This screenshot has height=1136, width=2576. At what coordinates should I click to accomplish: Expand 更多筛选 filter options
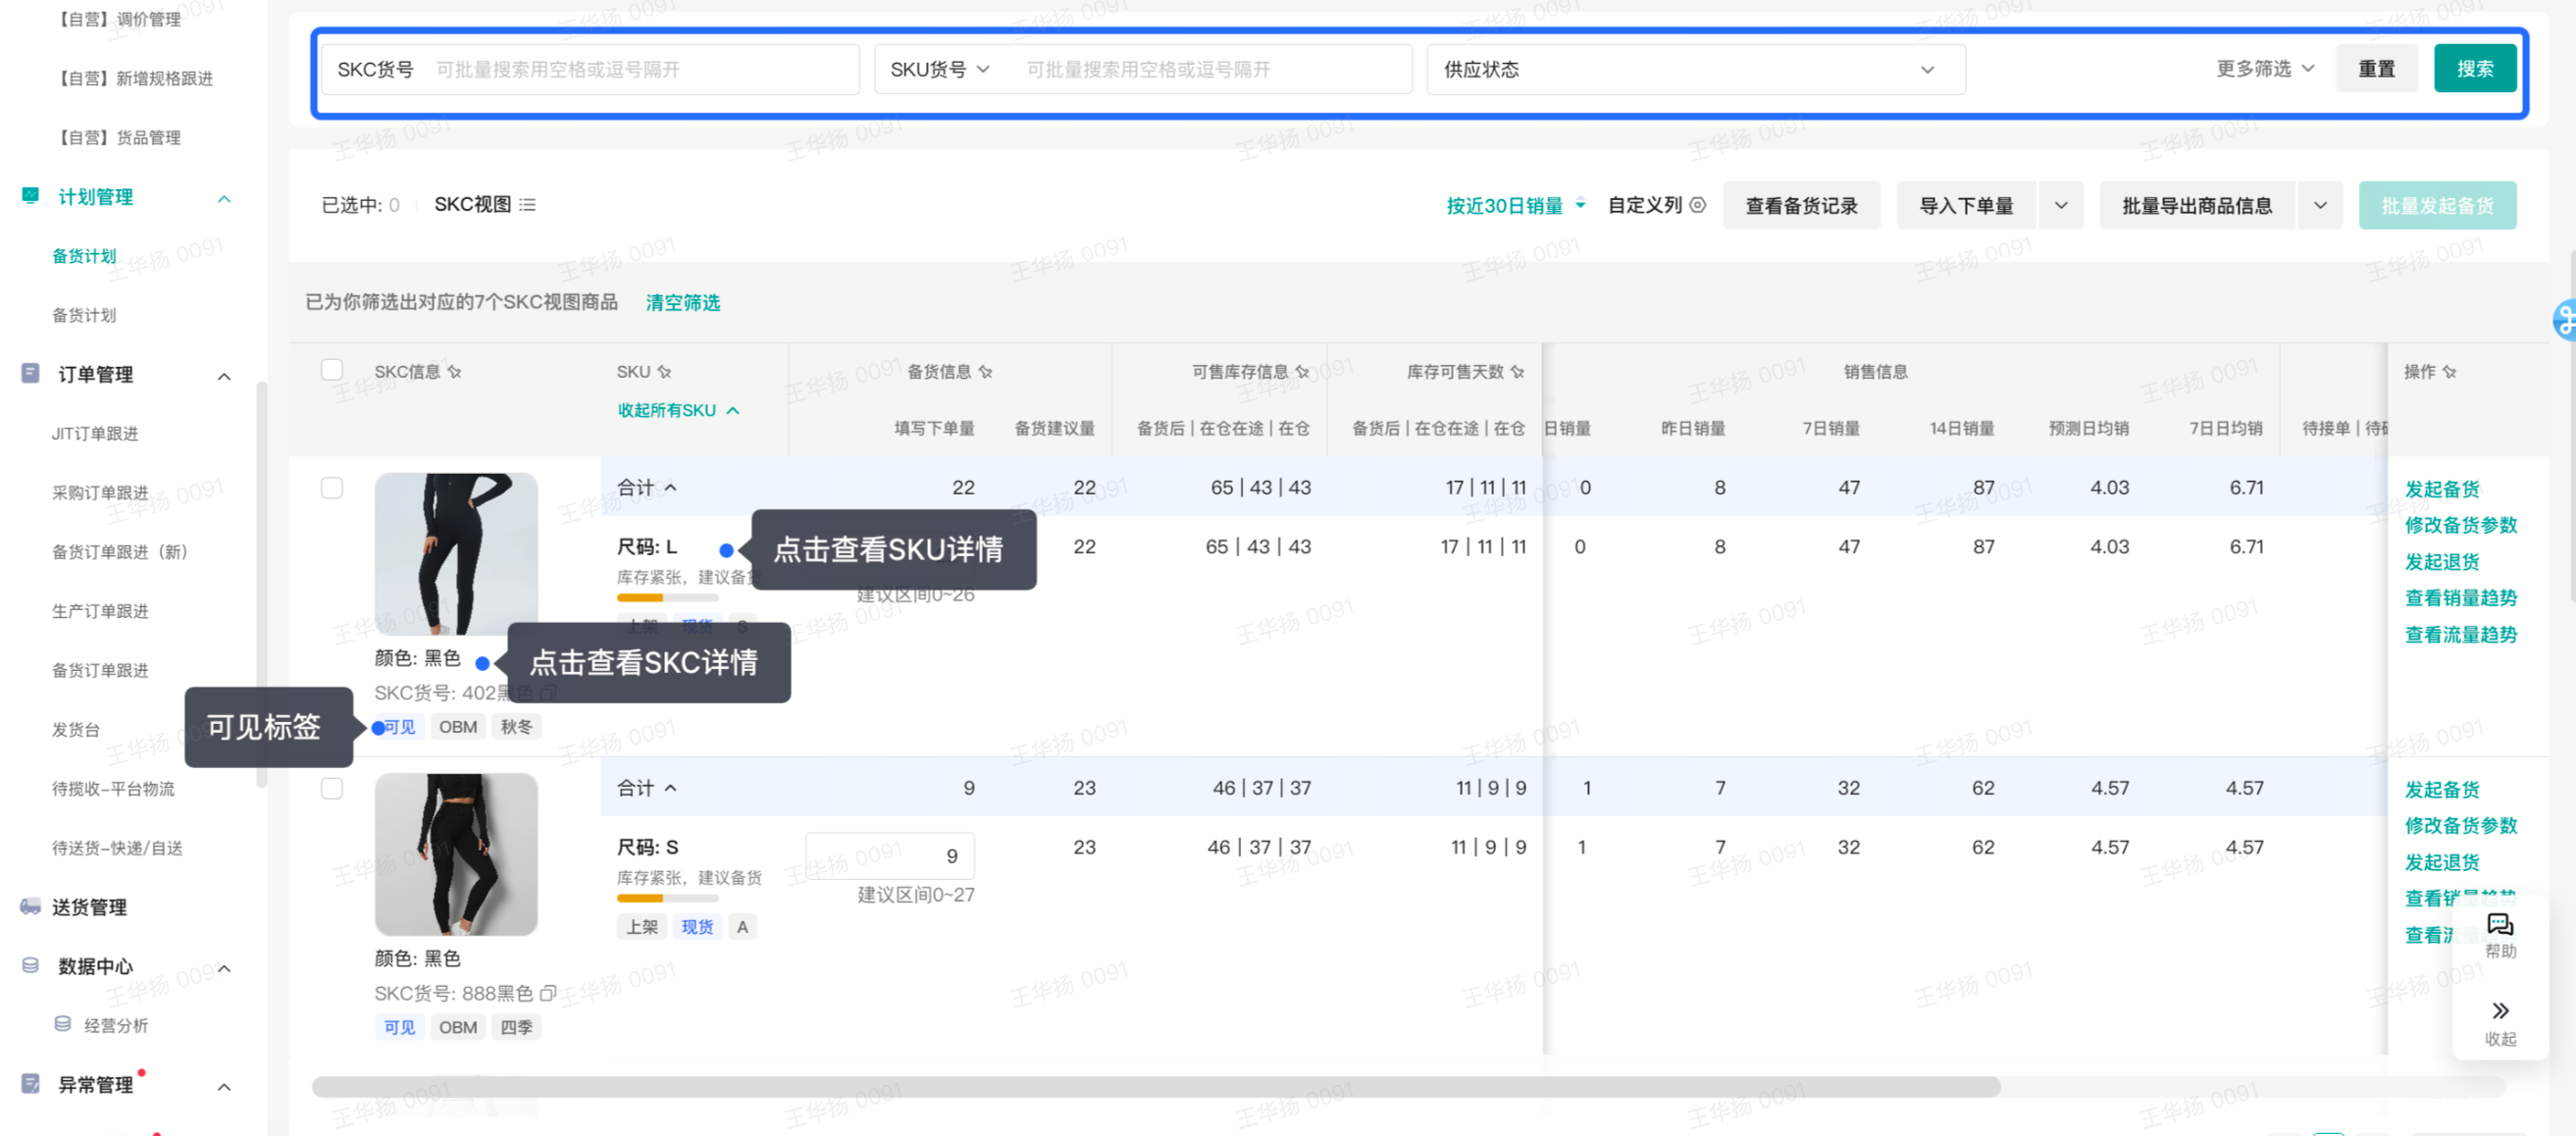pos(2264,69)
